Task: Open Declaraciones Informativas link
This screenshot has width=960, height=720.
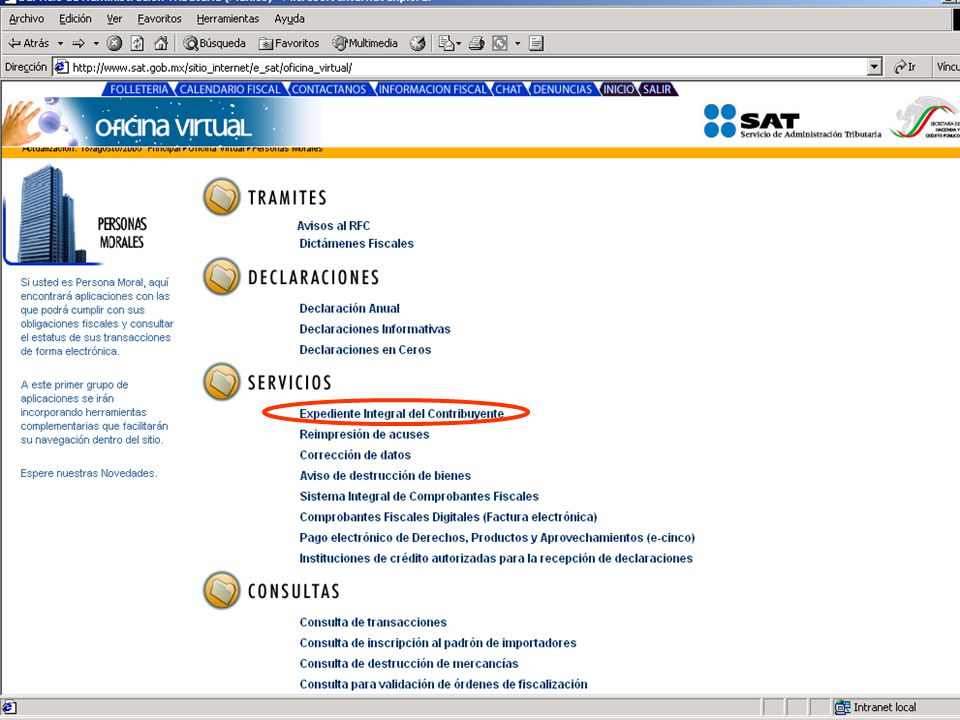Action: [375, 329]
